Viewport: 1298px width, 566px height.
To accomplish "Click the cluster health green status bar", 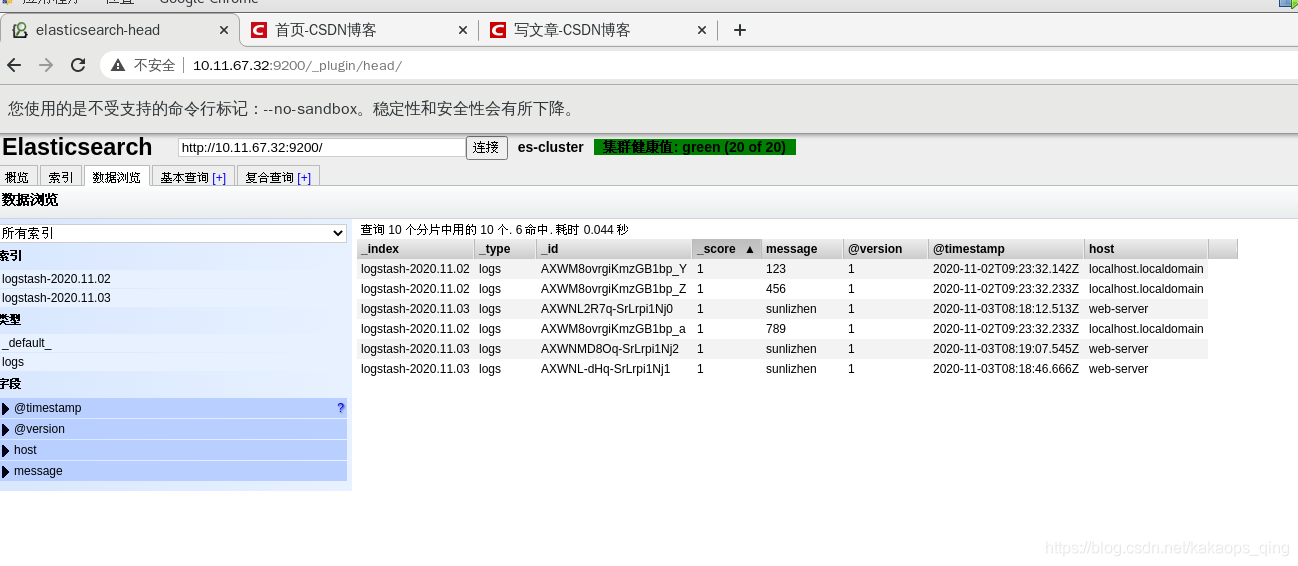I will coord(695,147).
